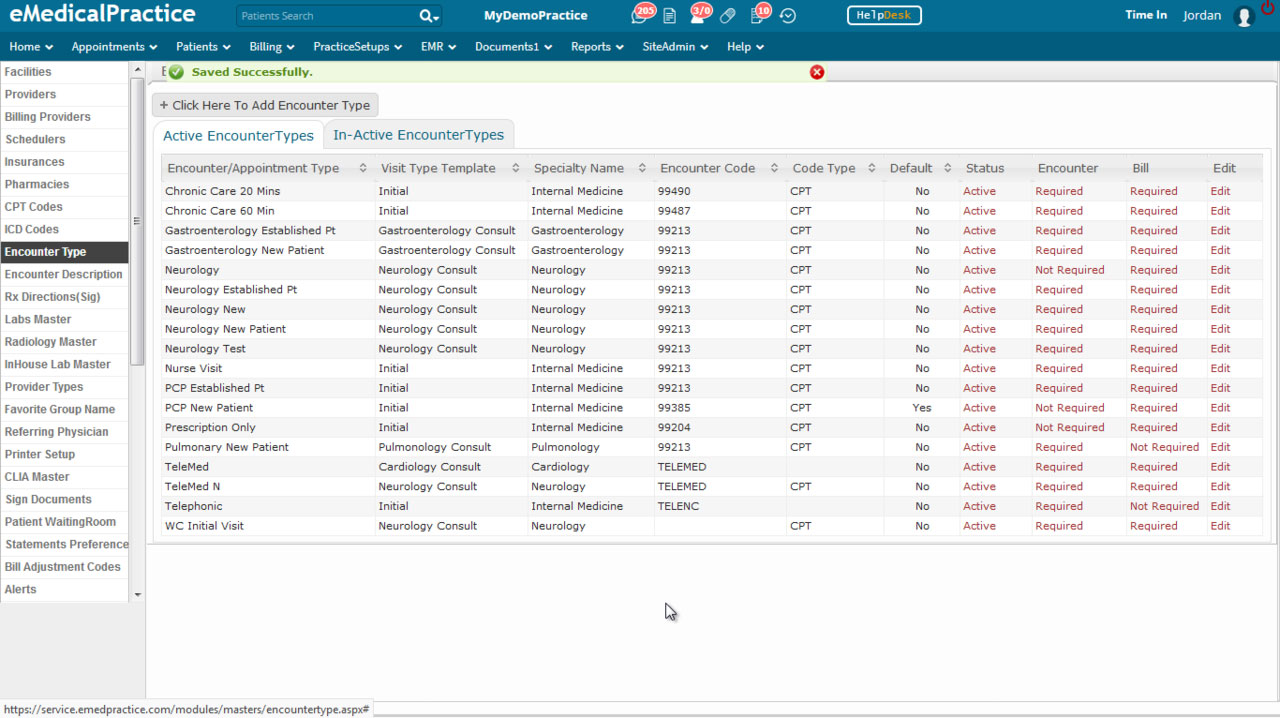Edit the WC Initial Visit row
The height and width of the screenshot is (718, 1280).
1220,526
